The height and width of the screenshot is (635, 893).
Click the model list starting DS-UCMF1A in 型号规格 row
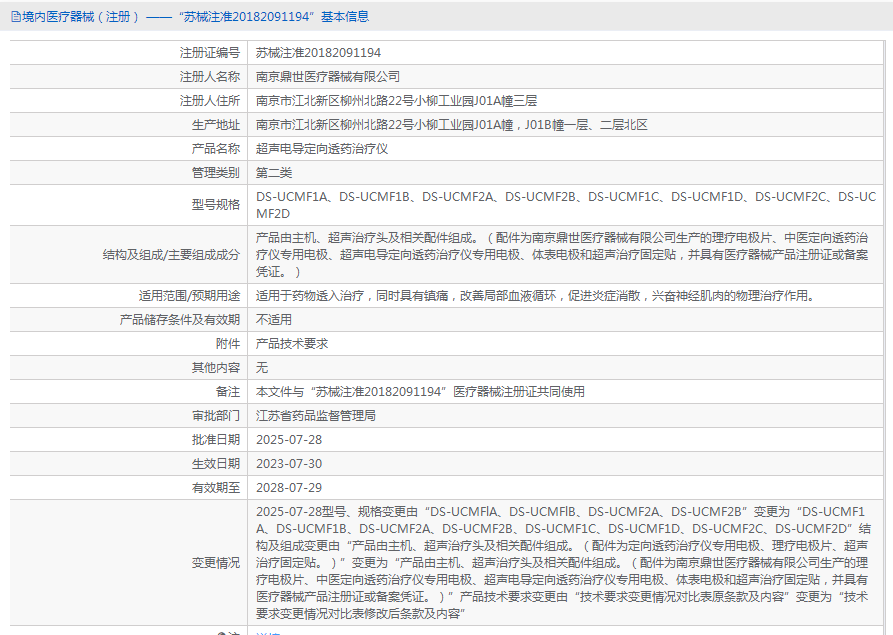point(566,205)
